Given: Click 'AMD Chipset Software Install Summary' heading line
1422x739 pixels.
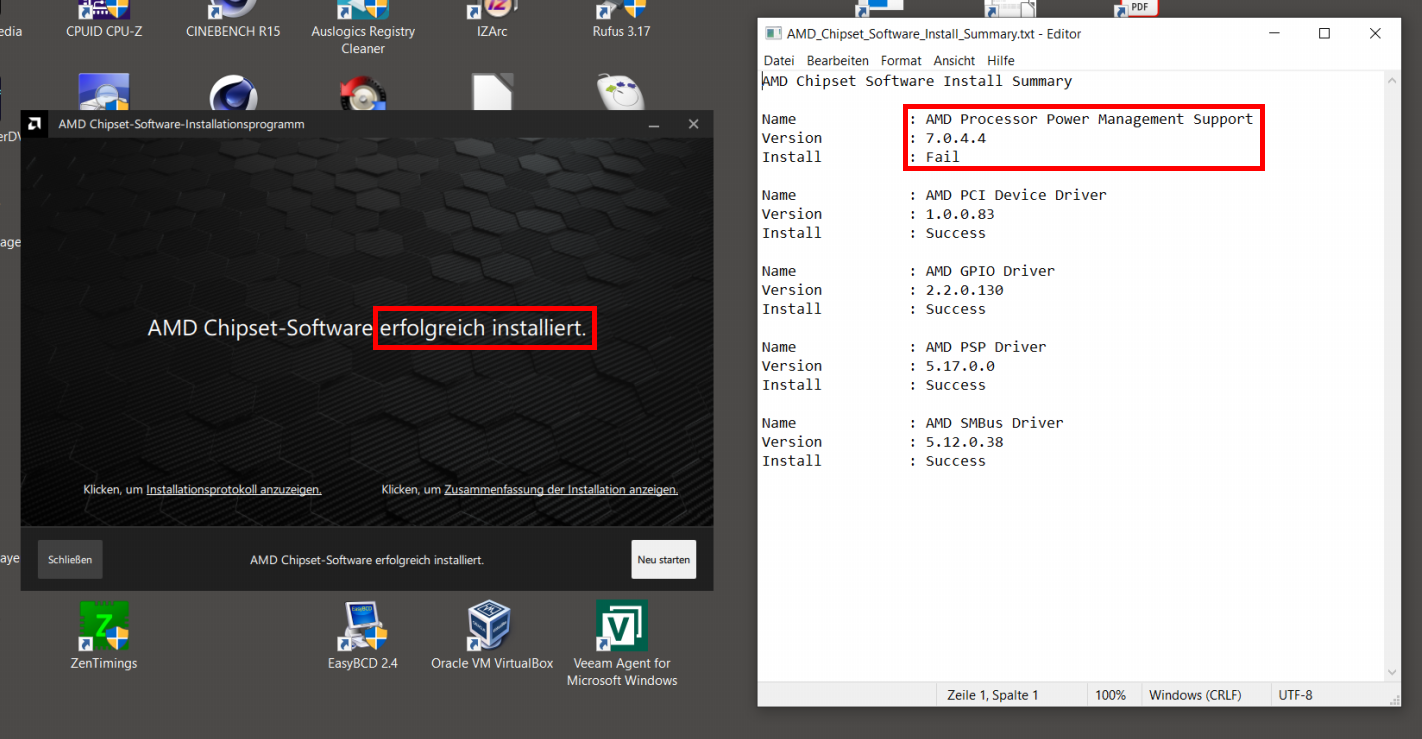Looking at the screenshot, I should click(917, 81).
